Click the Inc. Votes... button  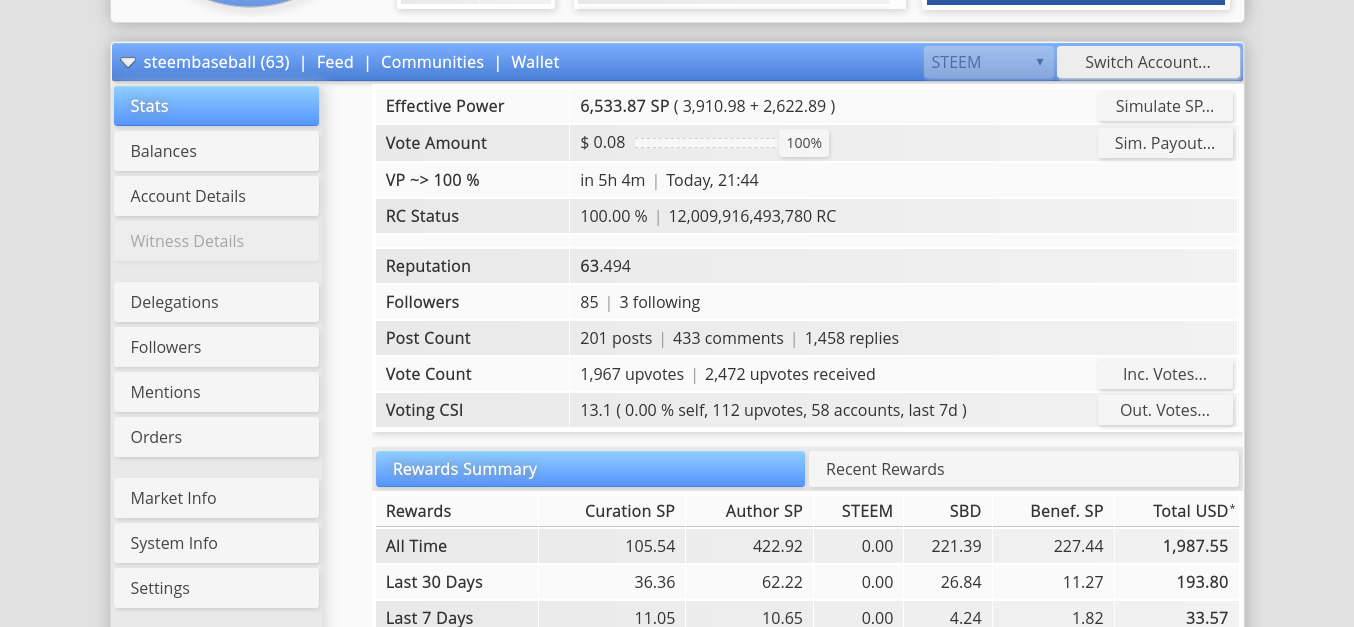coord(1165,374)
